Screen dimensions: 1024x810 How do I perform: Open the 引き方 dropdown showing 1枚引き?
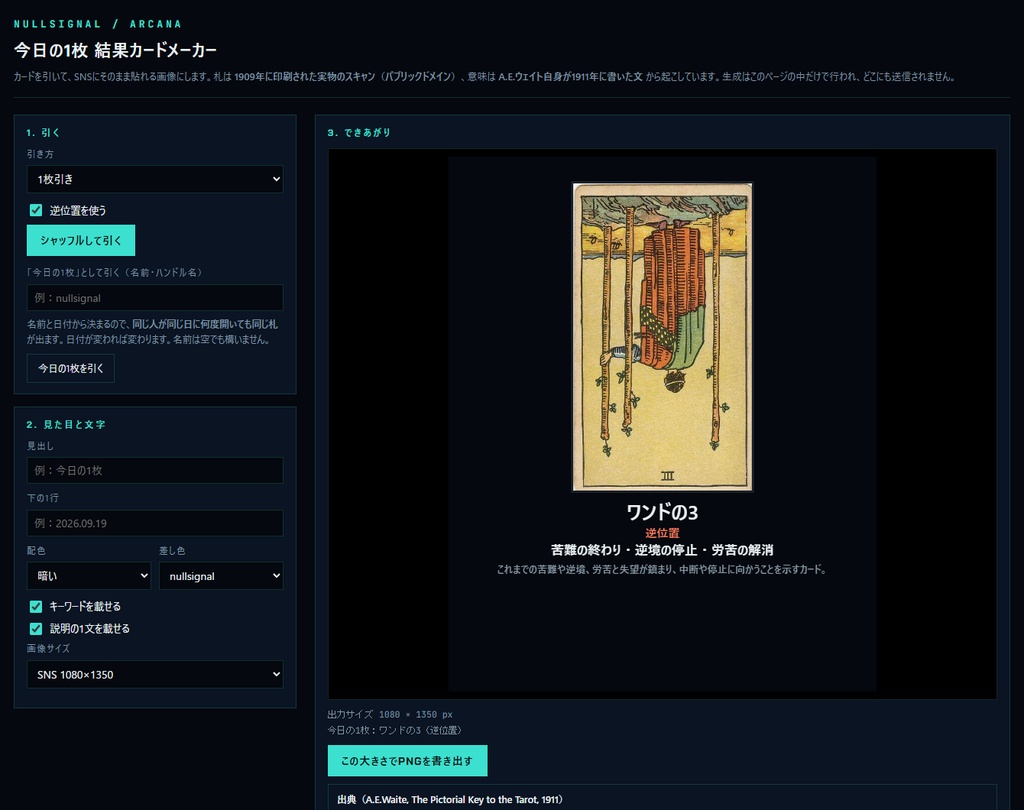(155, 179)
